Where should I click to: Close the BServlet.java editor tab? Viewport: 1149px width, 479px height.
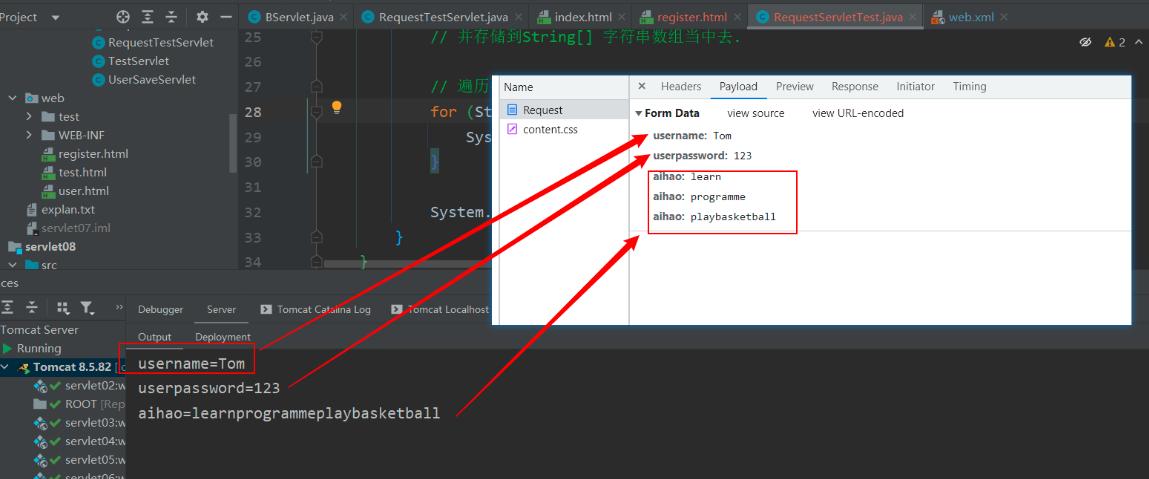pyautogui.click(x=344, y=17)
